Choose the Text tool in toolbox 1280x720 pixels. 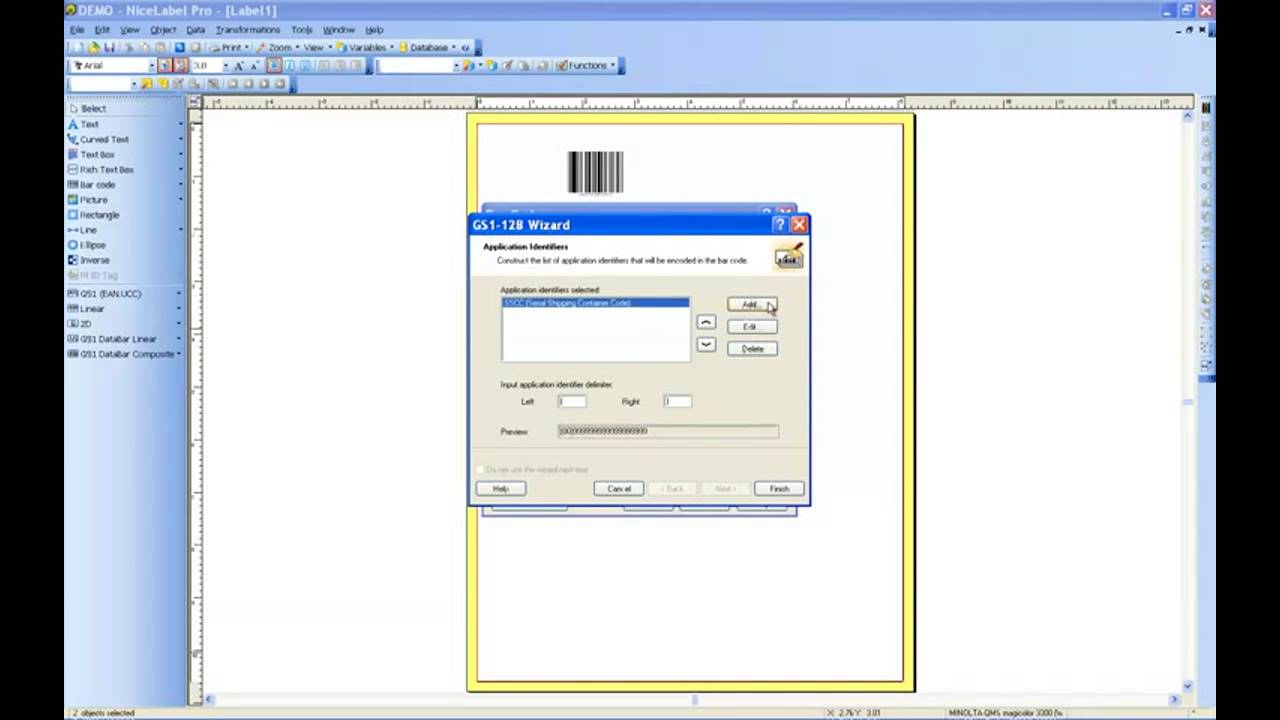tap(83, 124)
